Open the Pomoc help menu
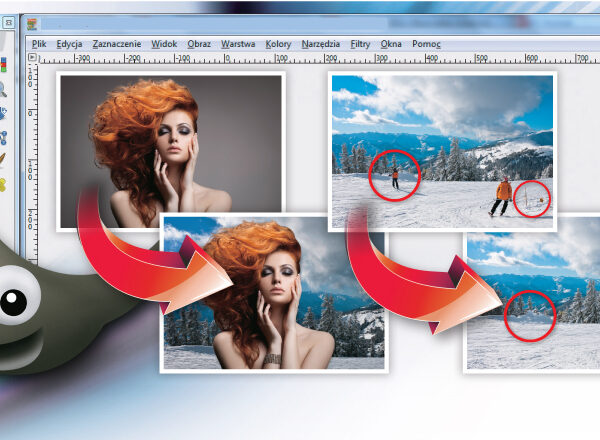 tap(427, 44)
